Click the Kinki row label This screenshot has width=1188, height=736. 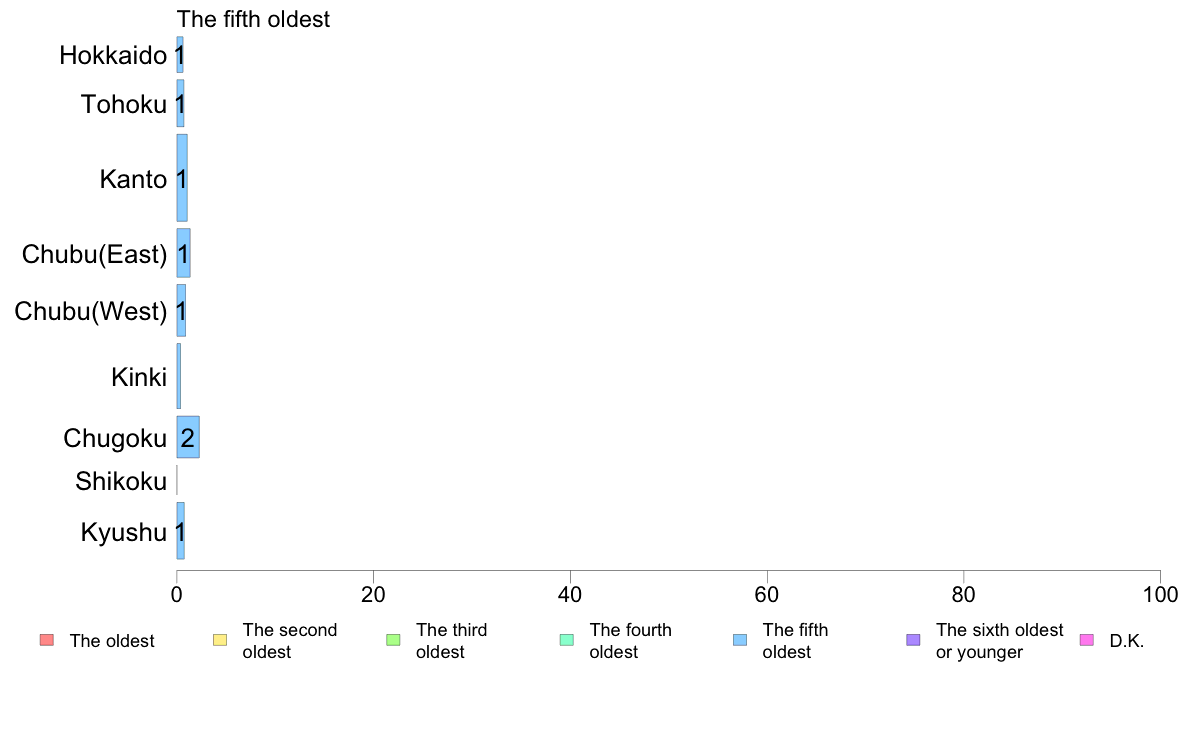click(x=139, y=377)
